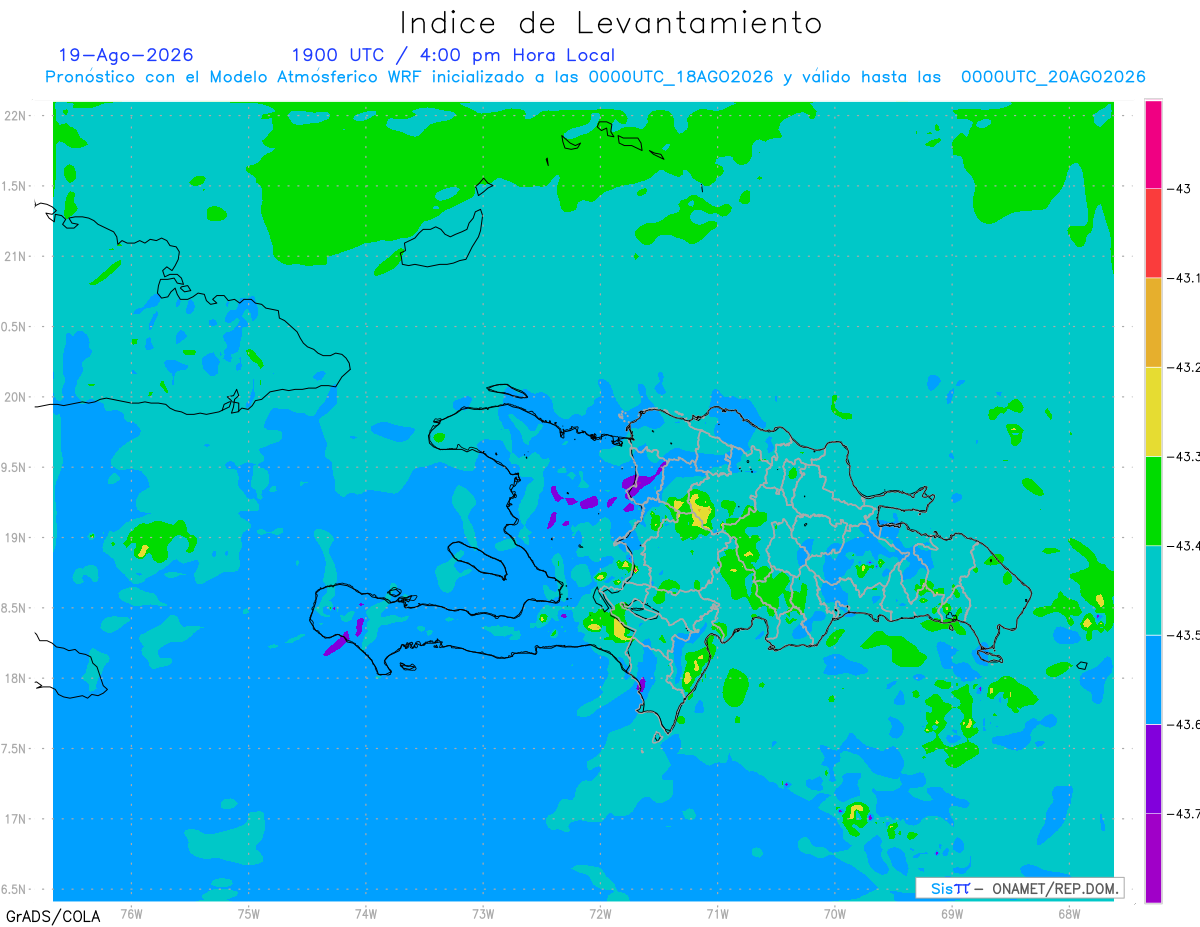Click the '-43.7' color scale label

pyautogui.click(x=1184, y=814)
